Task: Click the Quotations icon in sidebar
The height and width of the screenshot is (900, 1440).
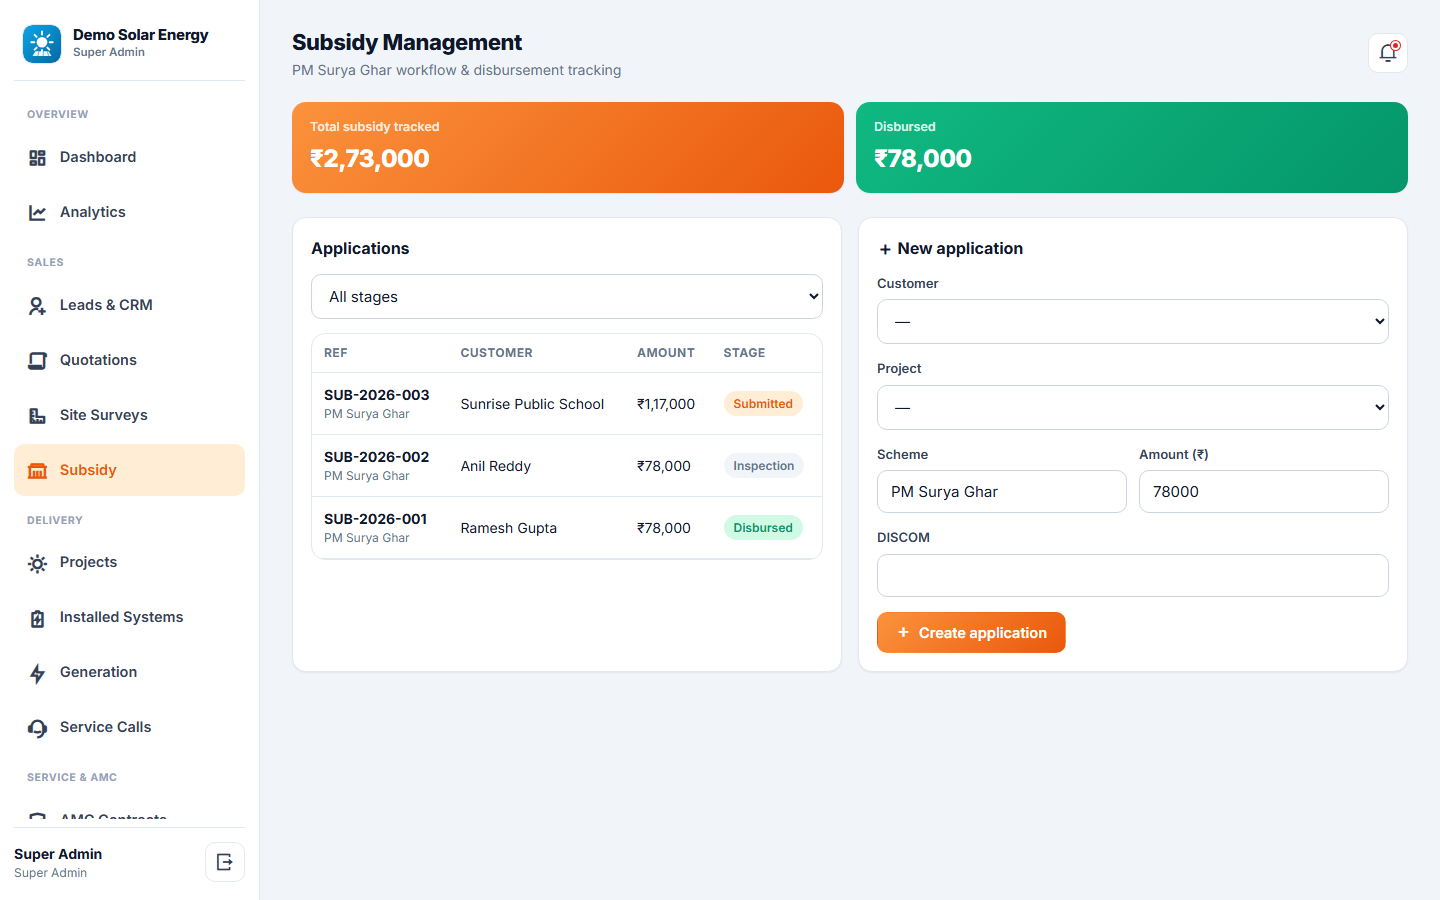Action: [x=37, y=361]
